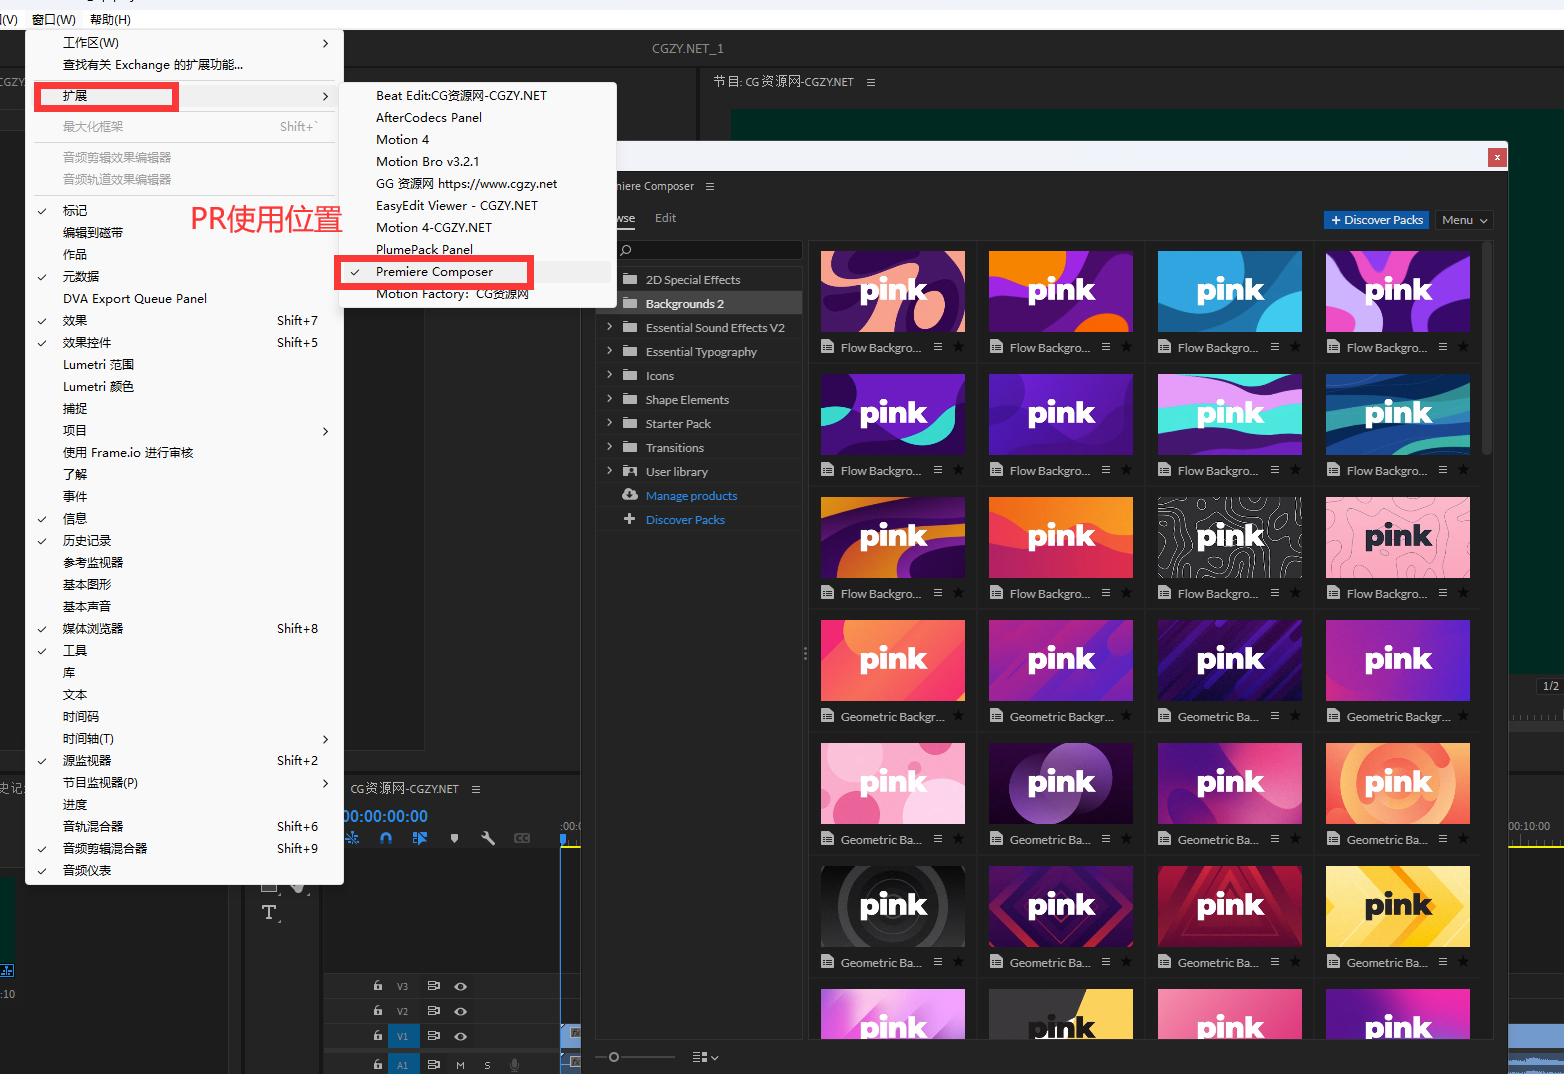Open the Manage products link
Screen dimensions: 1564x1074
tap(691, 496)
